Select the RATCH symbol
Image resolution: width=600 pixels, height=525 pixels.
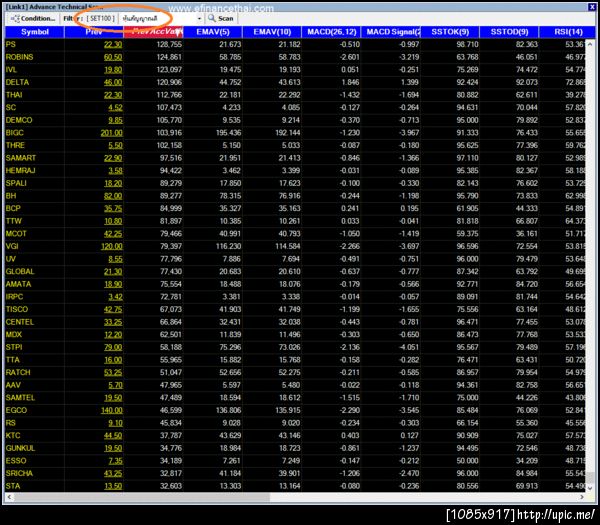(x=18, y=373)
